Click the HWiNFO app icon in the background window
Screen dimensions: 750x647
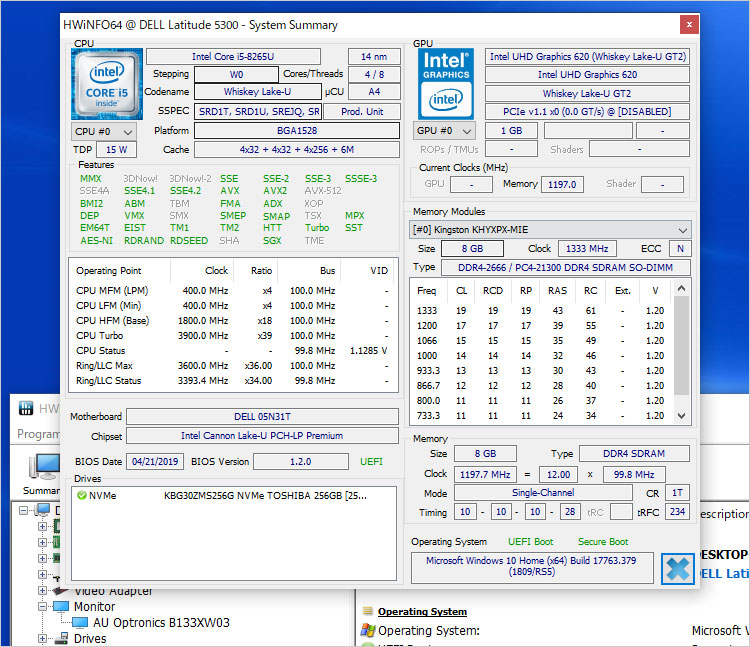26,408
